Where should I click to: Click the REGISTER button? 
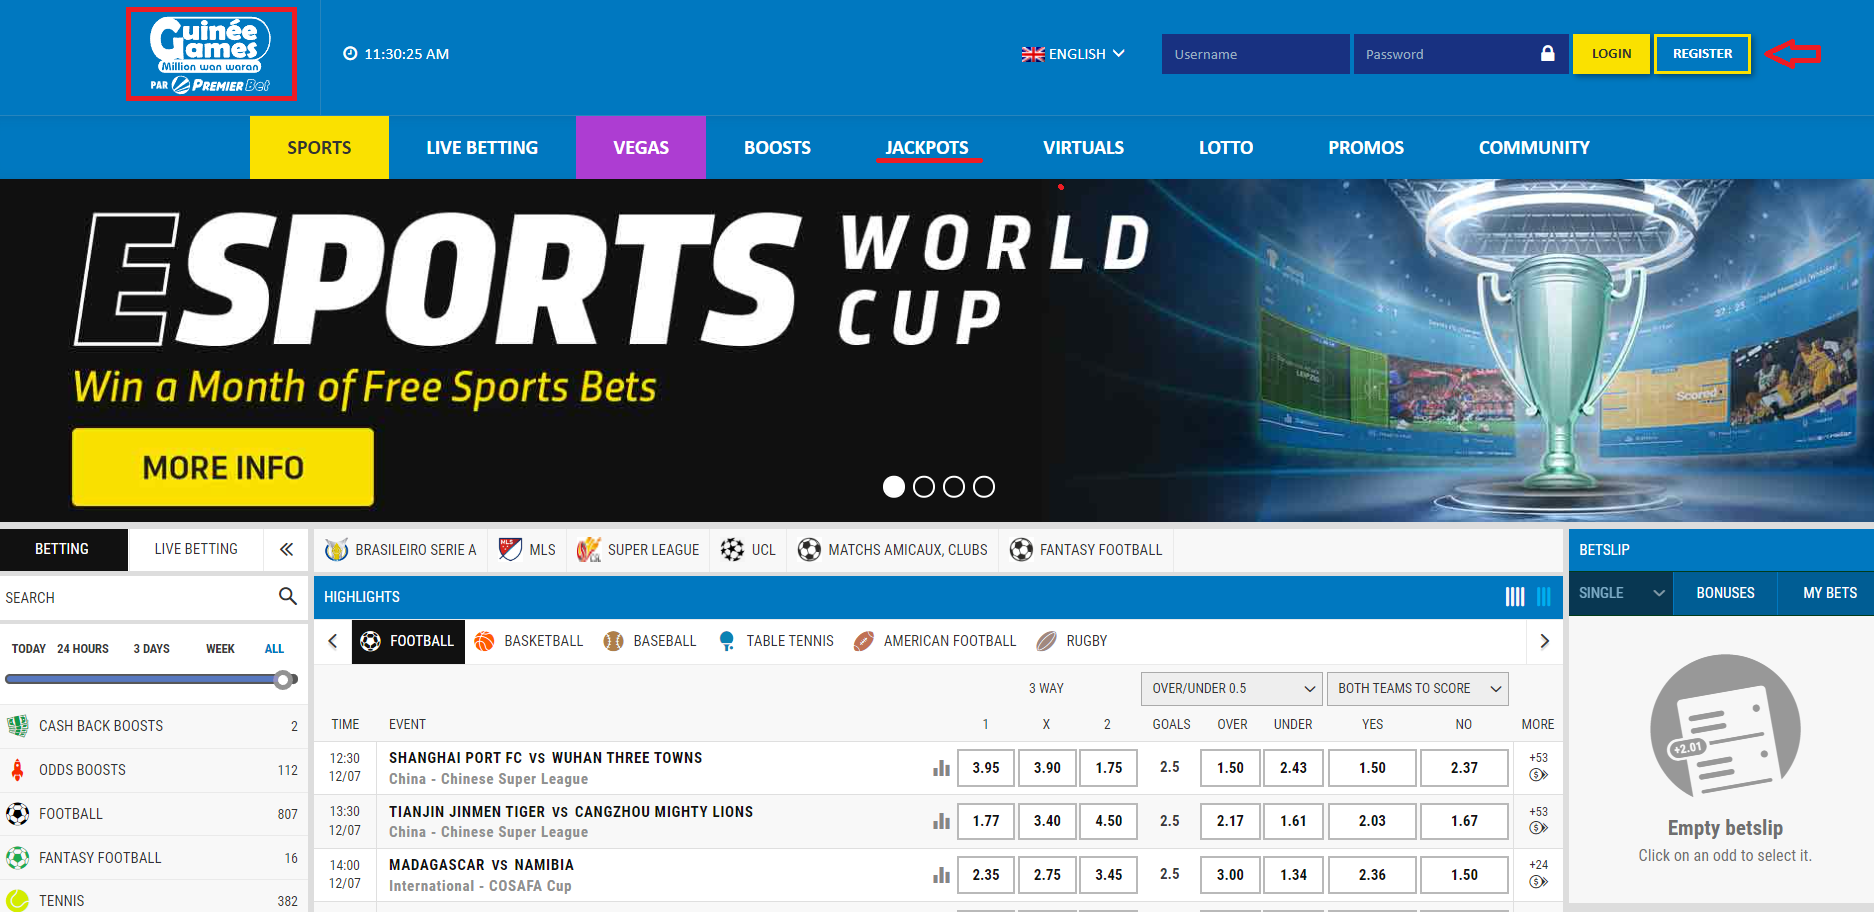click(x=1702, y=54)
